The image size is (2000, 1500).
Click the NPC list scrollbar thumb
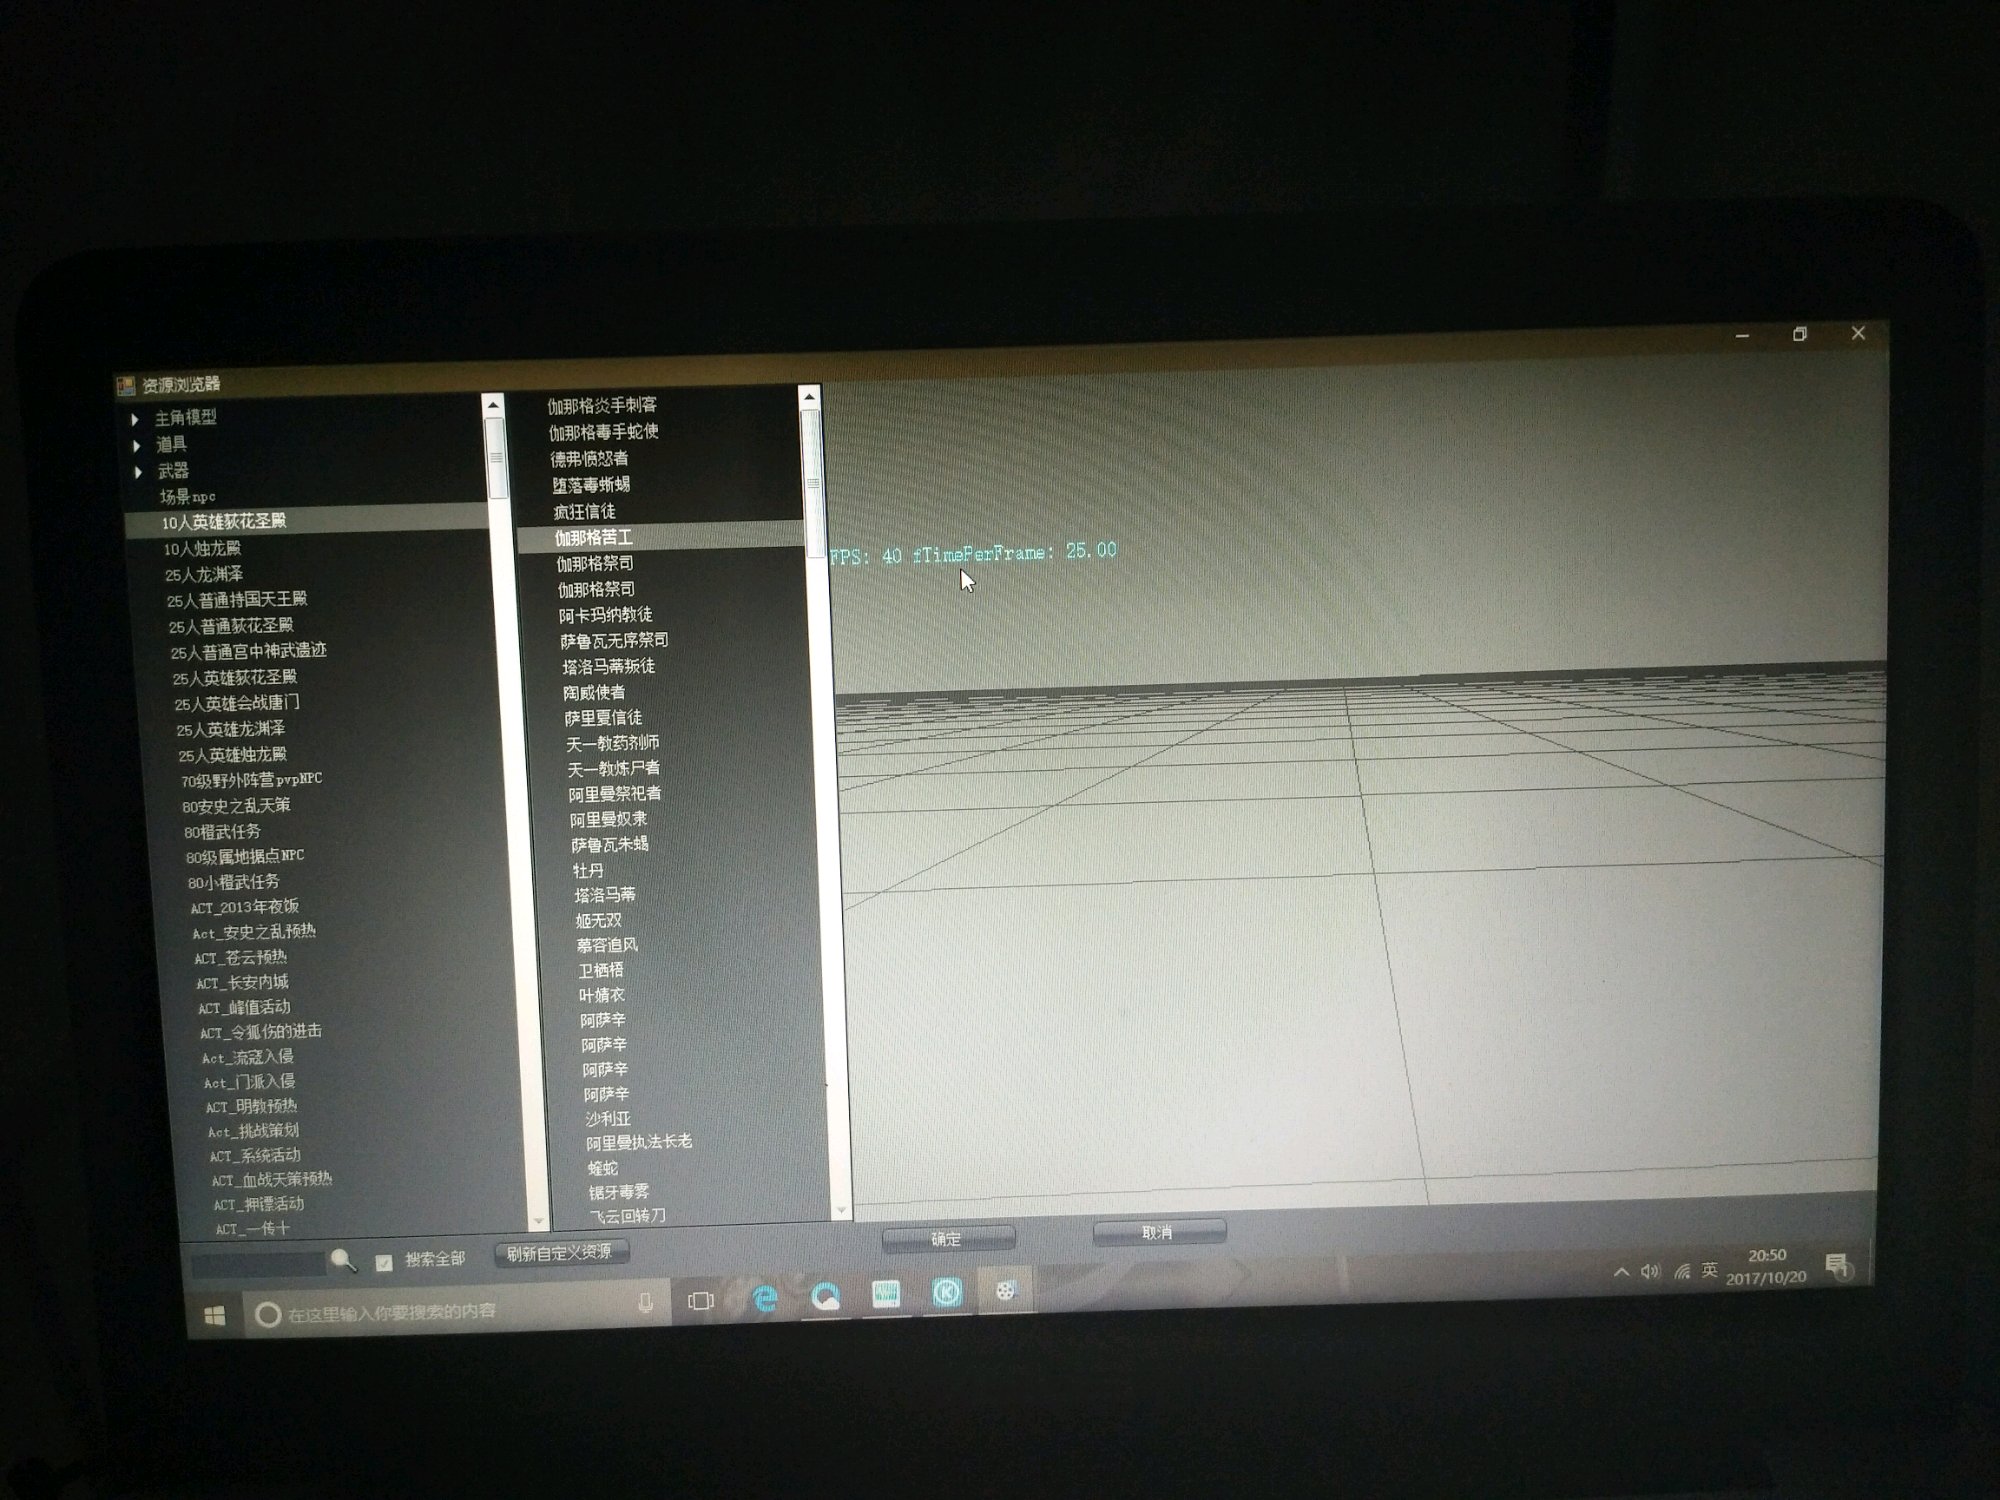click(x=813, y=482)
